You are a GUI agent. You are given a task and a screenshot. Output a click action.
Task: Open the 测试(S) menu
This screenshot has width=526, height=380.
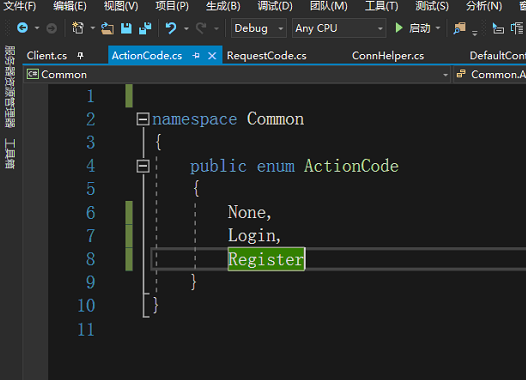[432, 6]
